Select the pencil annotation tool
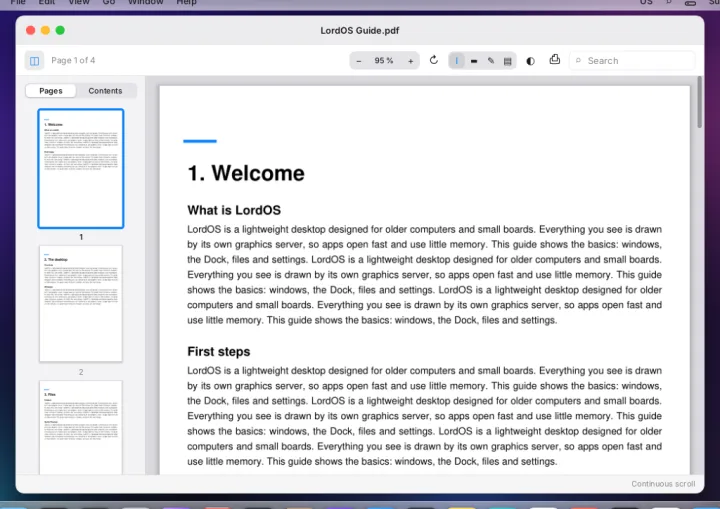 click(491, 61)
